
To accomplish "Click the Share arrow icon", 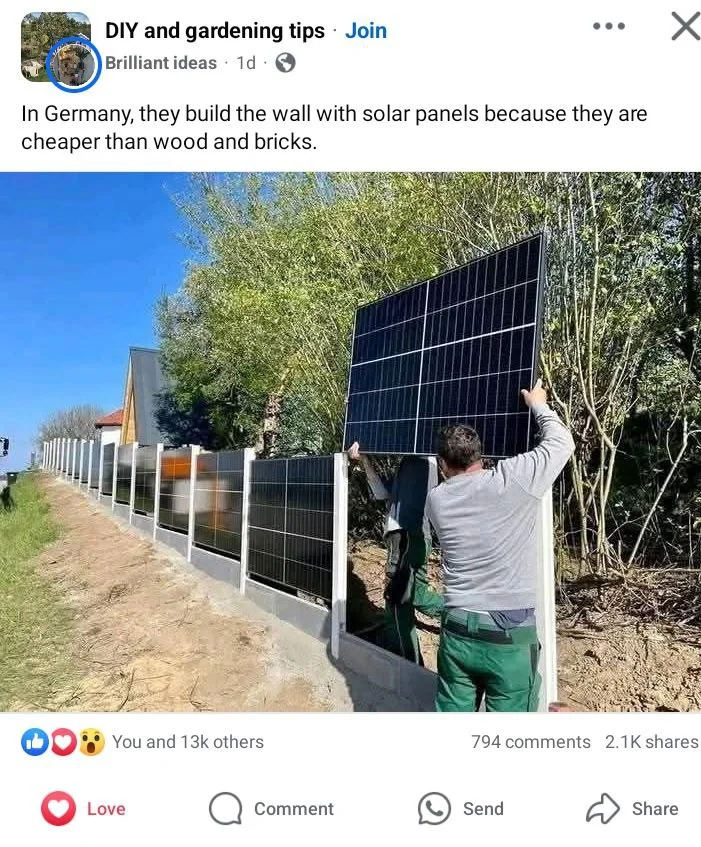I will tap(603, 809).
